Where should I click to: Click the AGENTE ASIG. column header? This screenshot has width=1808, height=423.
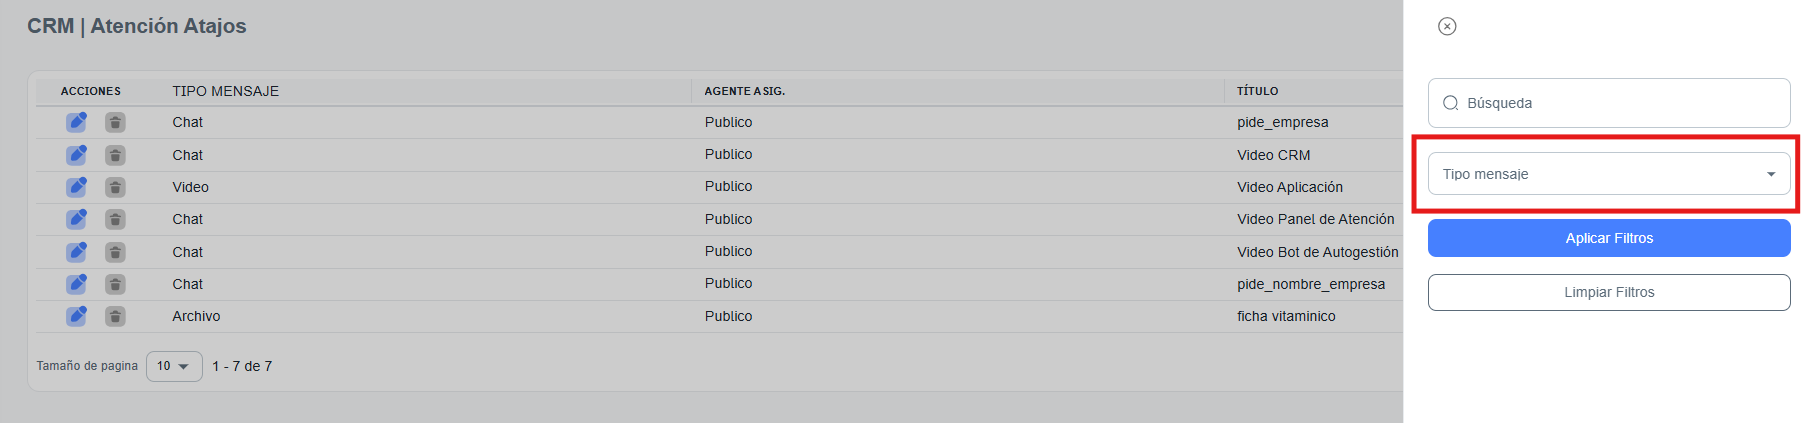click(x=744, y=91)
